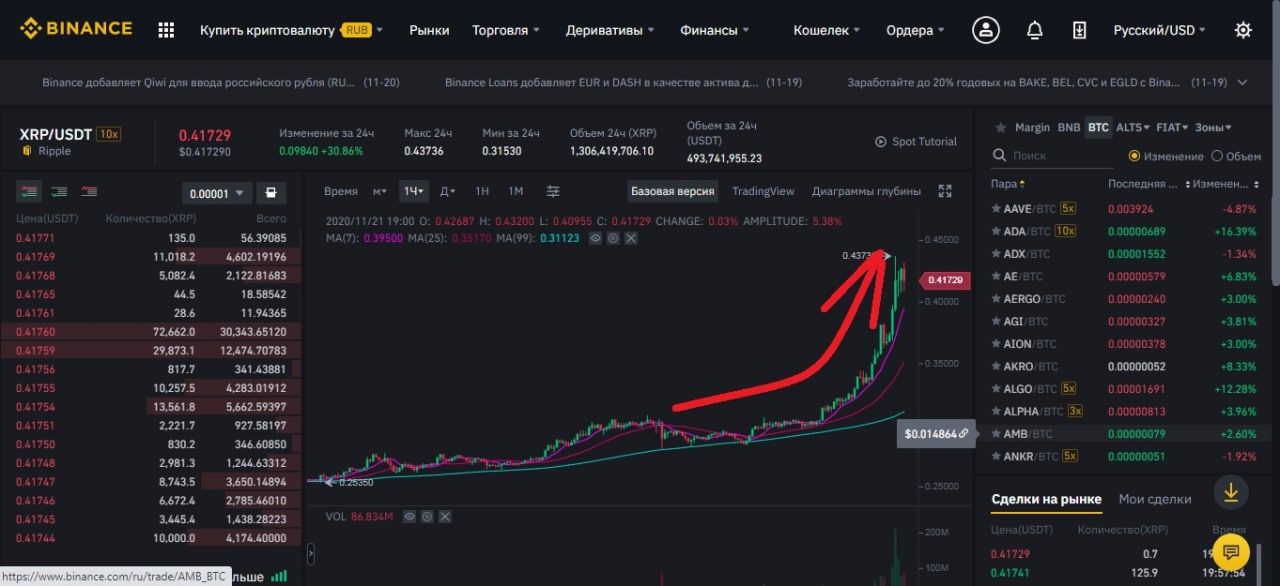Viewport: 1280px width, 586px height.
Task: Open the settings gear icon
Action: point(1243,30)
